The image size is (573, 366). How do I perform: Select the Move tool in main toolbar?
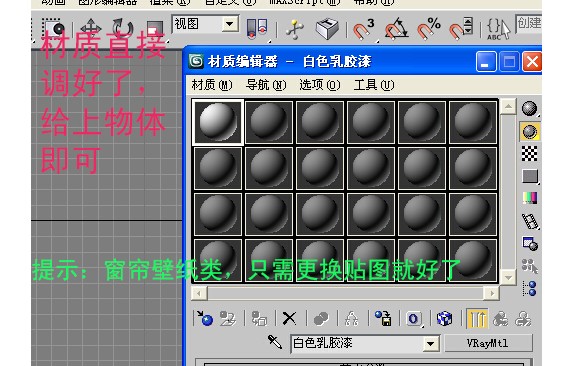90,28
